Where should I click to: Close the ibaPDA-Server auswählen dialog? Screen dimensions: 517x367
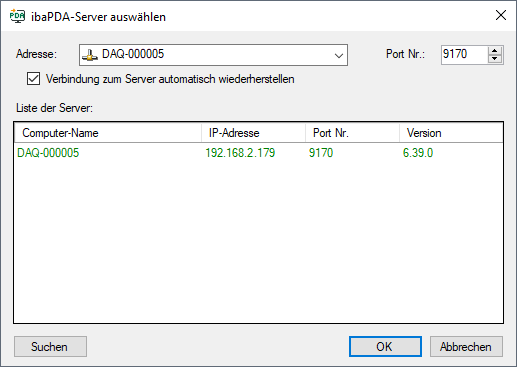501,15
